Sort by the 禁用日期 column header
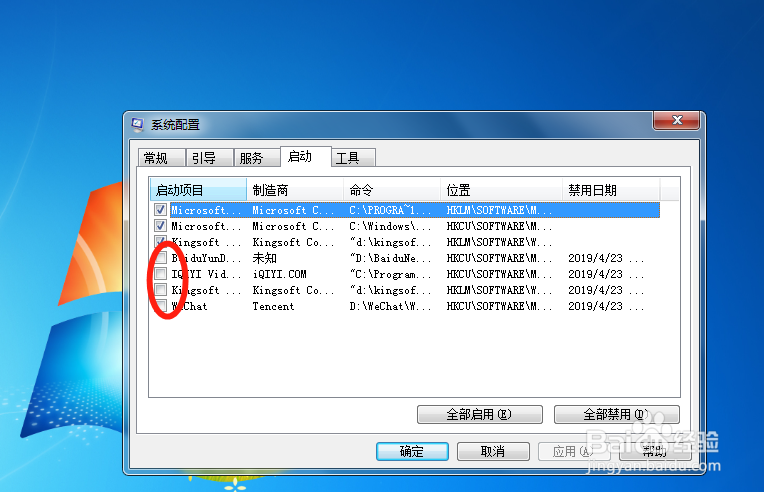Image resolution: width=764 pixels, height=492 pixels. [x=611, y=190]
